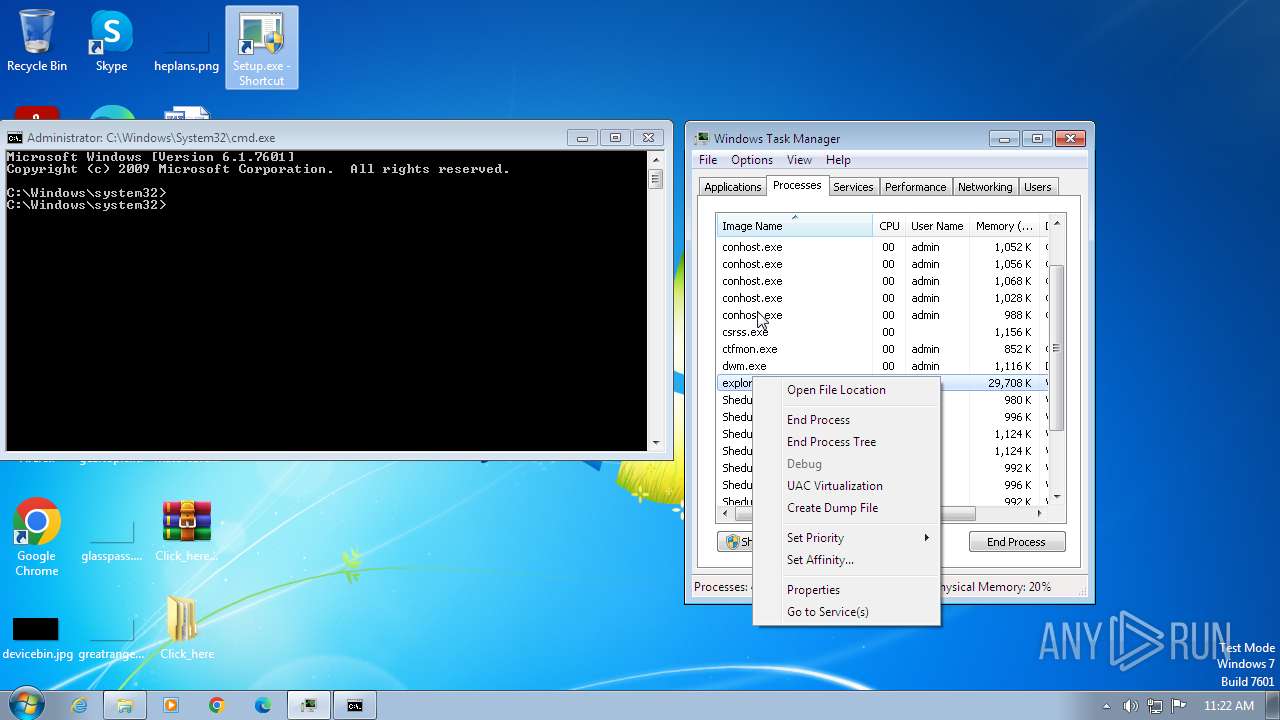Screen dimensions: 1280x720
Task: Select the Setup.exe shortcut on the desktop
Action: tap(261, 48)
